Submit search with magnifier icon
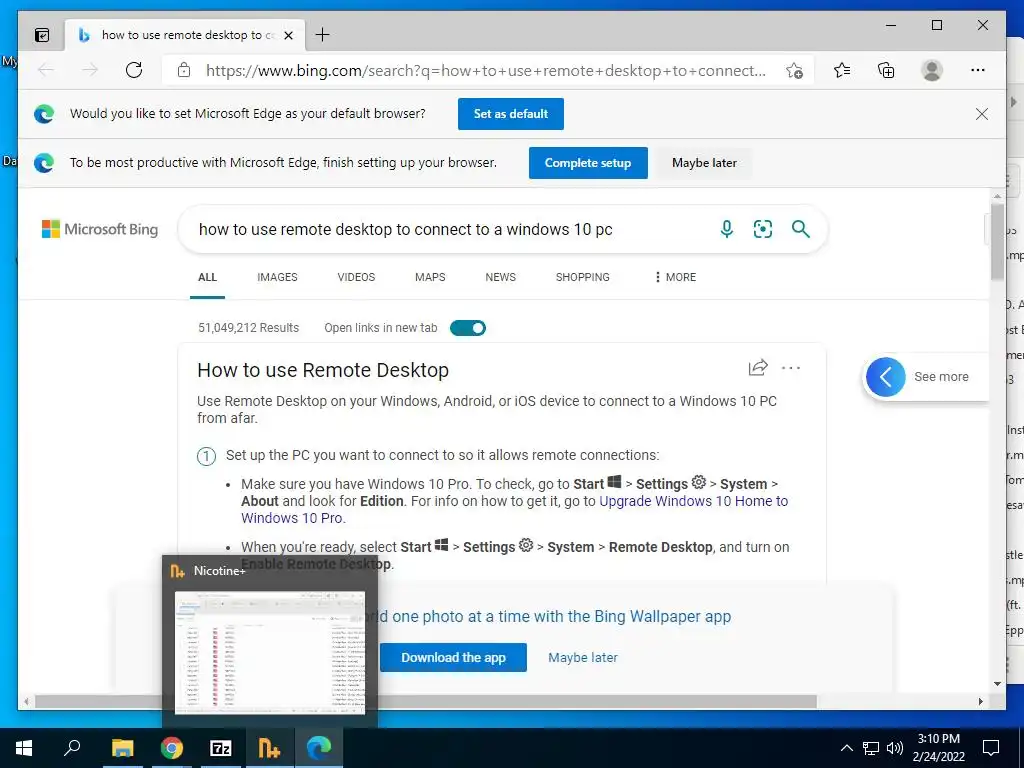This screenshot has width=1024, height=768. point(801,229)
